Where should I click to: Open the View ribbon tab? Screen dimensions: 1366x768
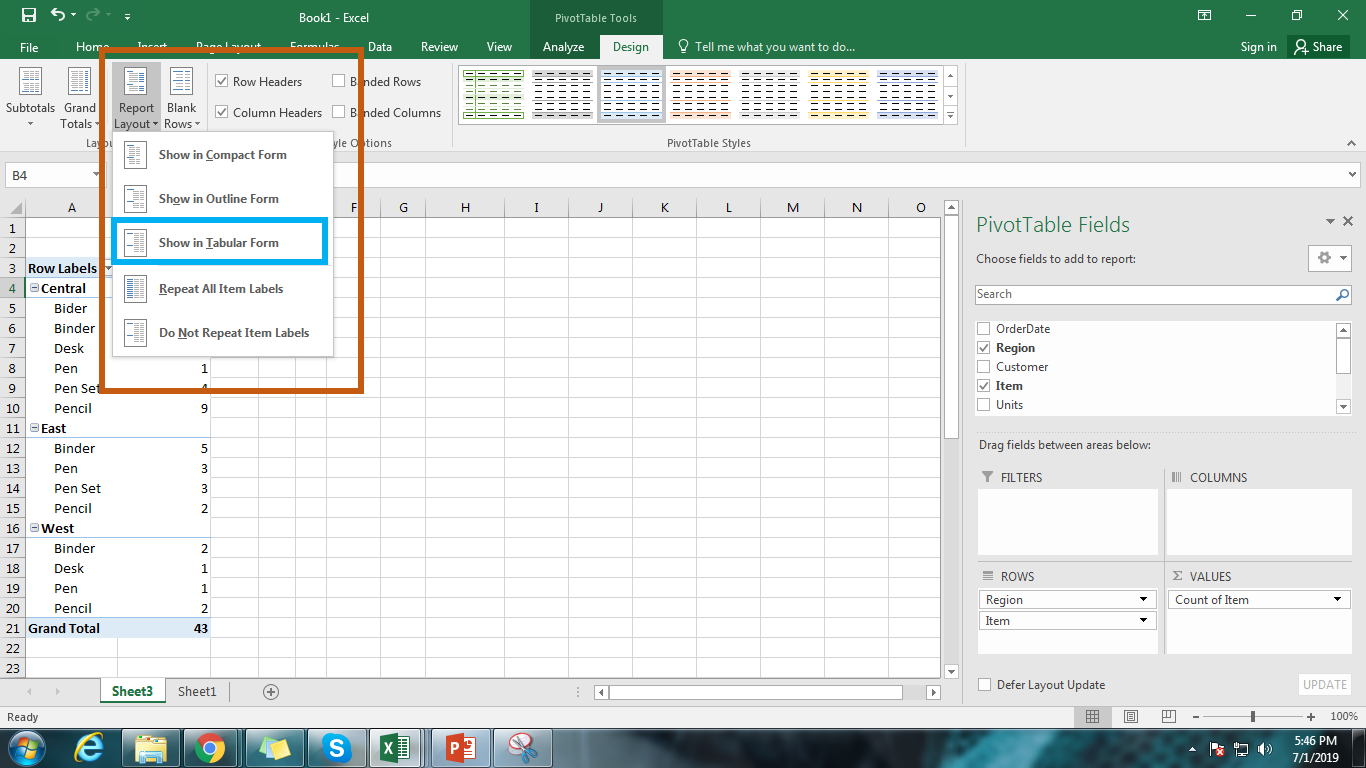click(499, 47)
